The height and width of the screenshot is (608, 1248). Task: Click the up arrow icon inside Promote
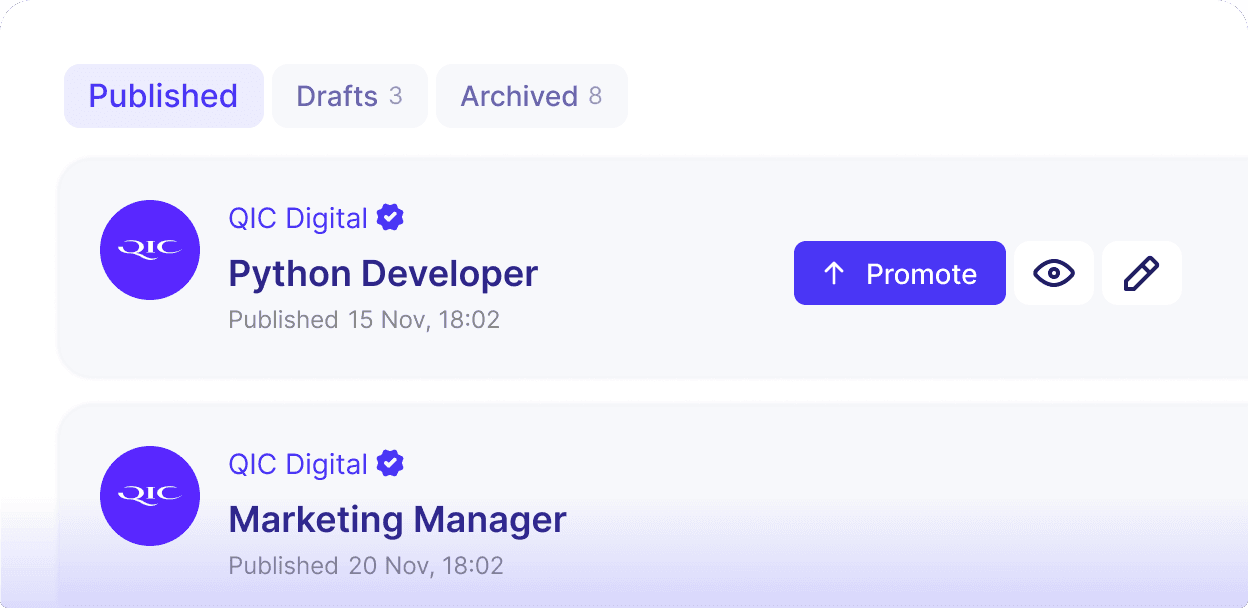click(834, 274)
